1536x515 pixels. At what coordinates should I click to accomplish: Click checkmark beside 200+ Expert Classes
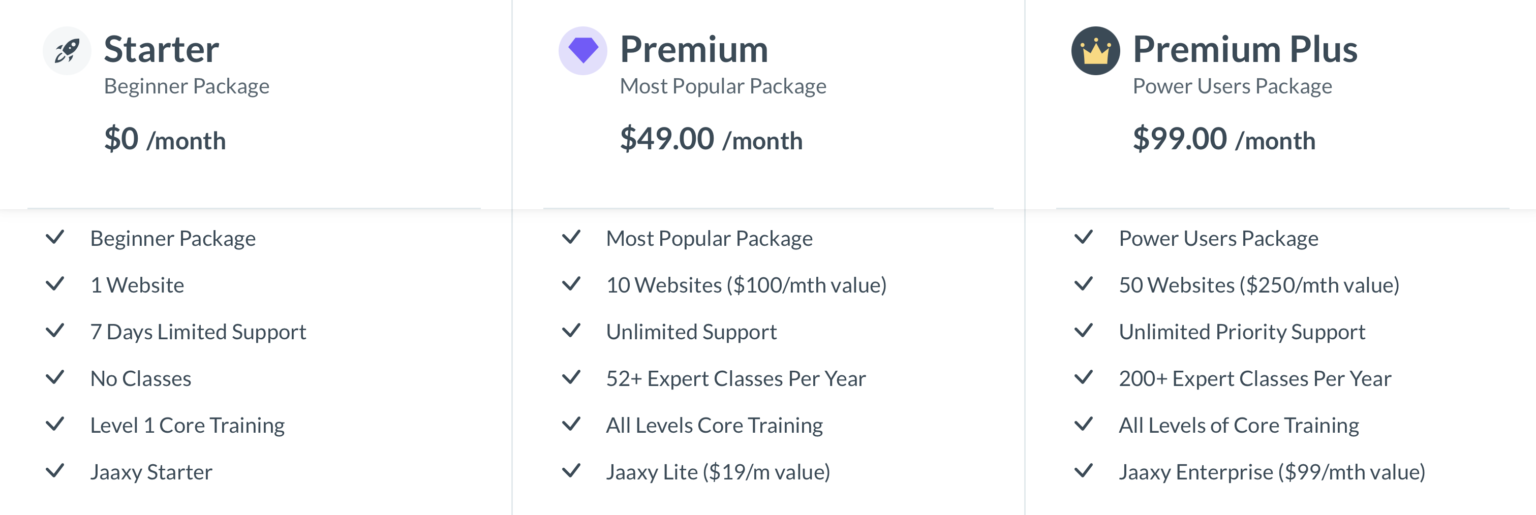[1083, 378]
